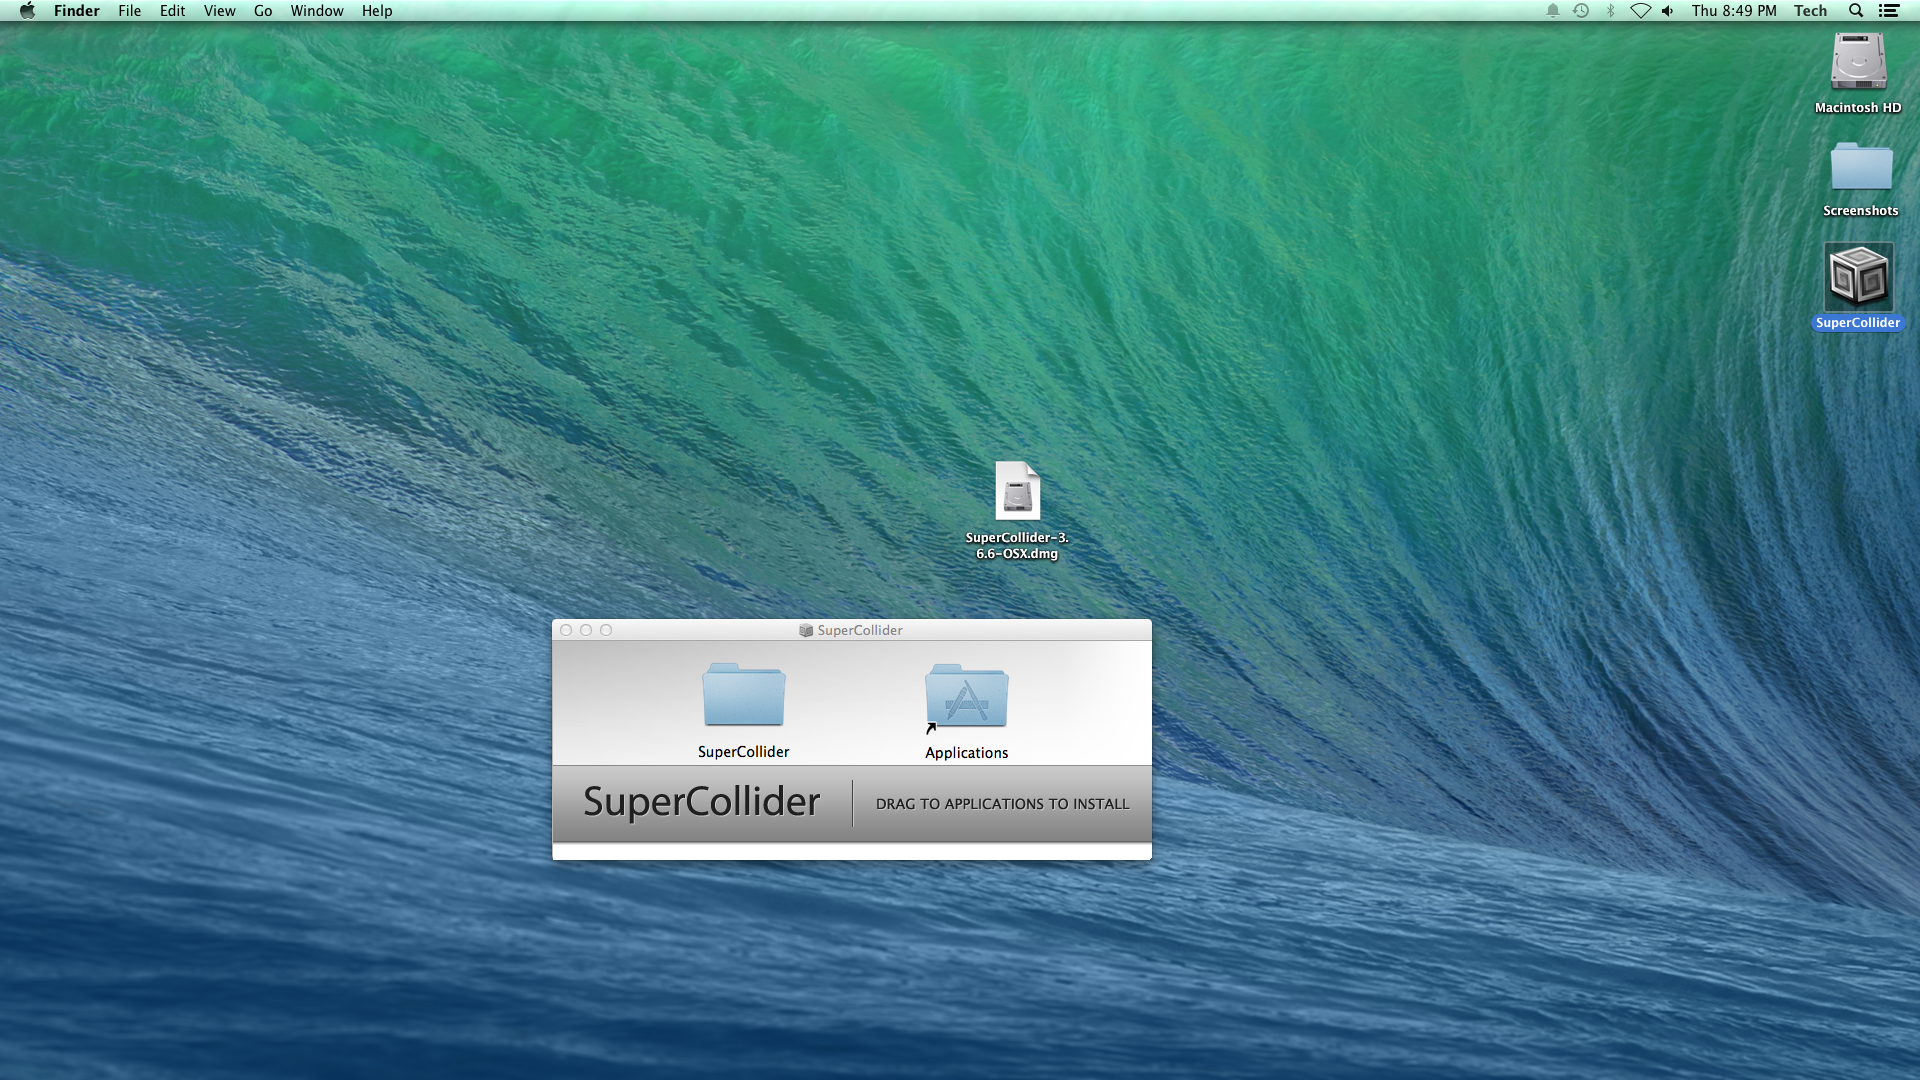
Task: Open the volume control icon
Action: coord(1668,11)
